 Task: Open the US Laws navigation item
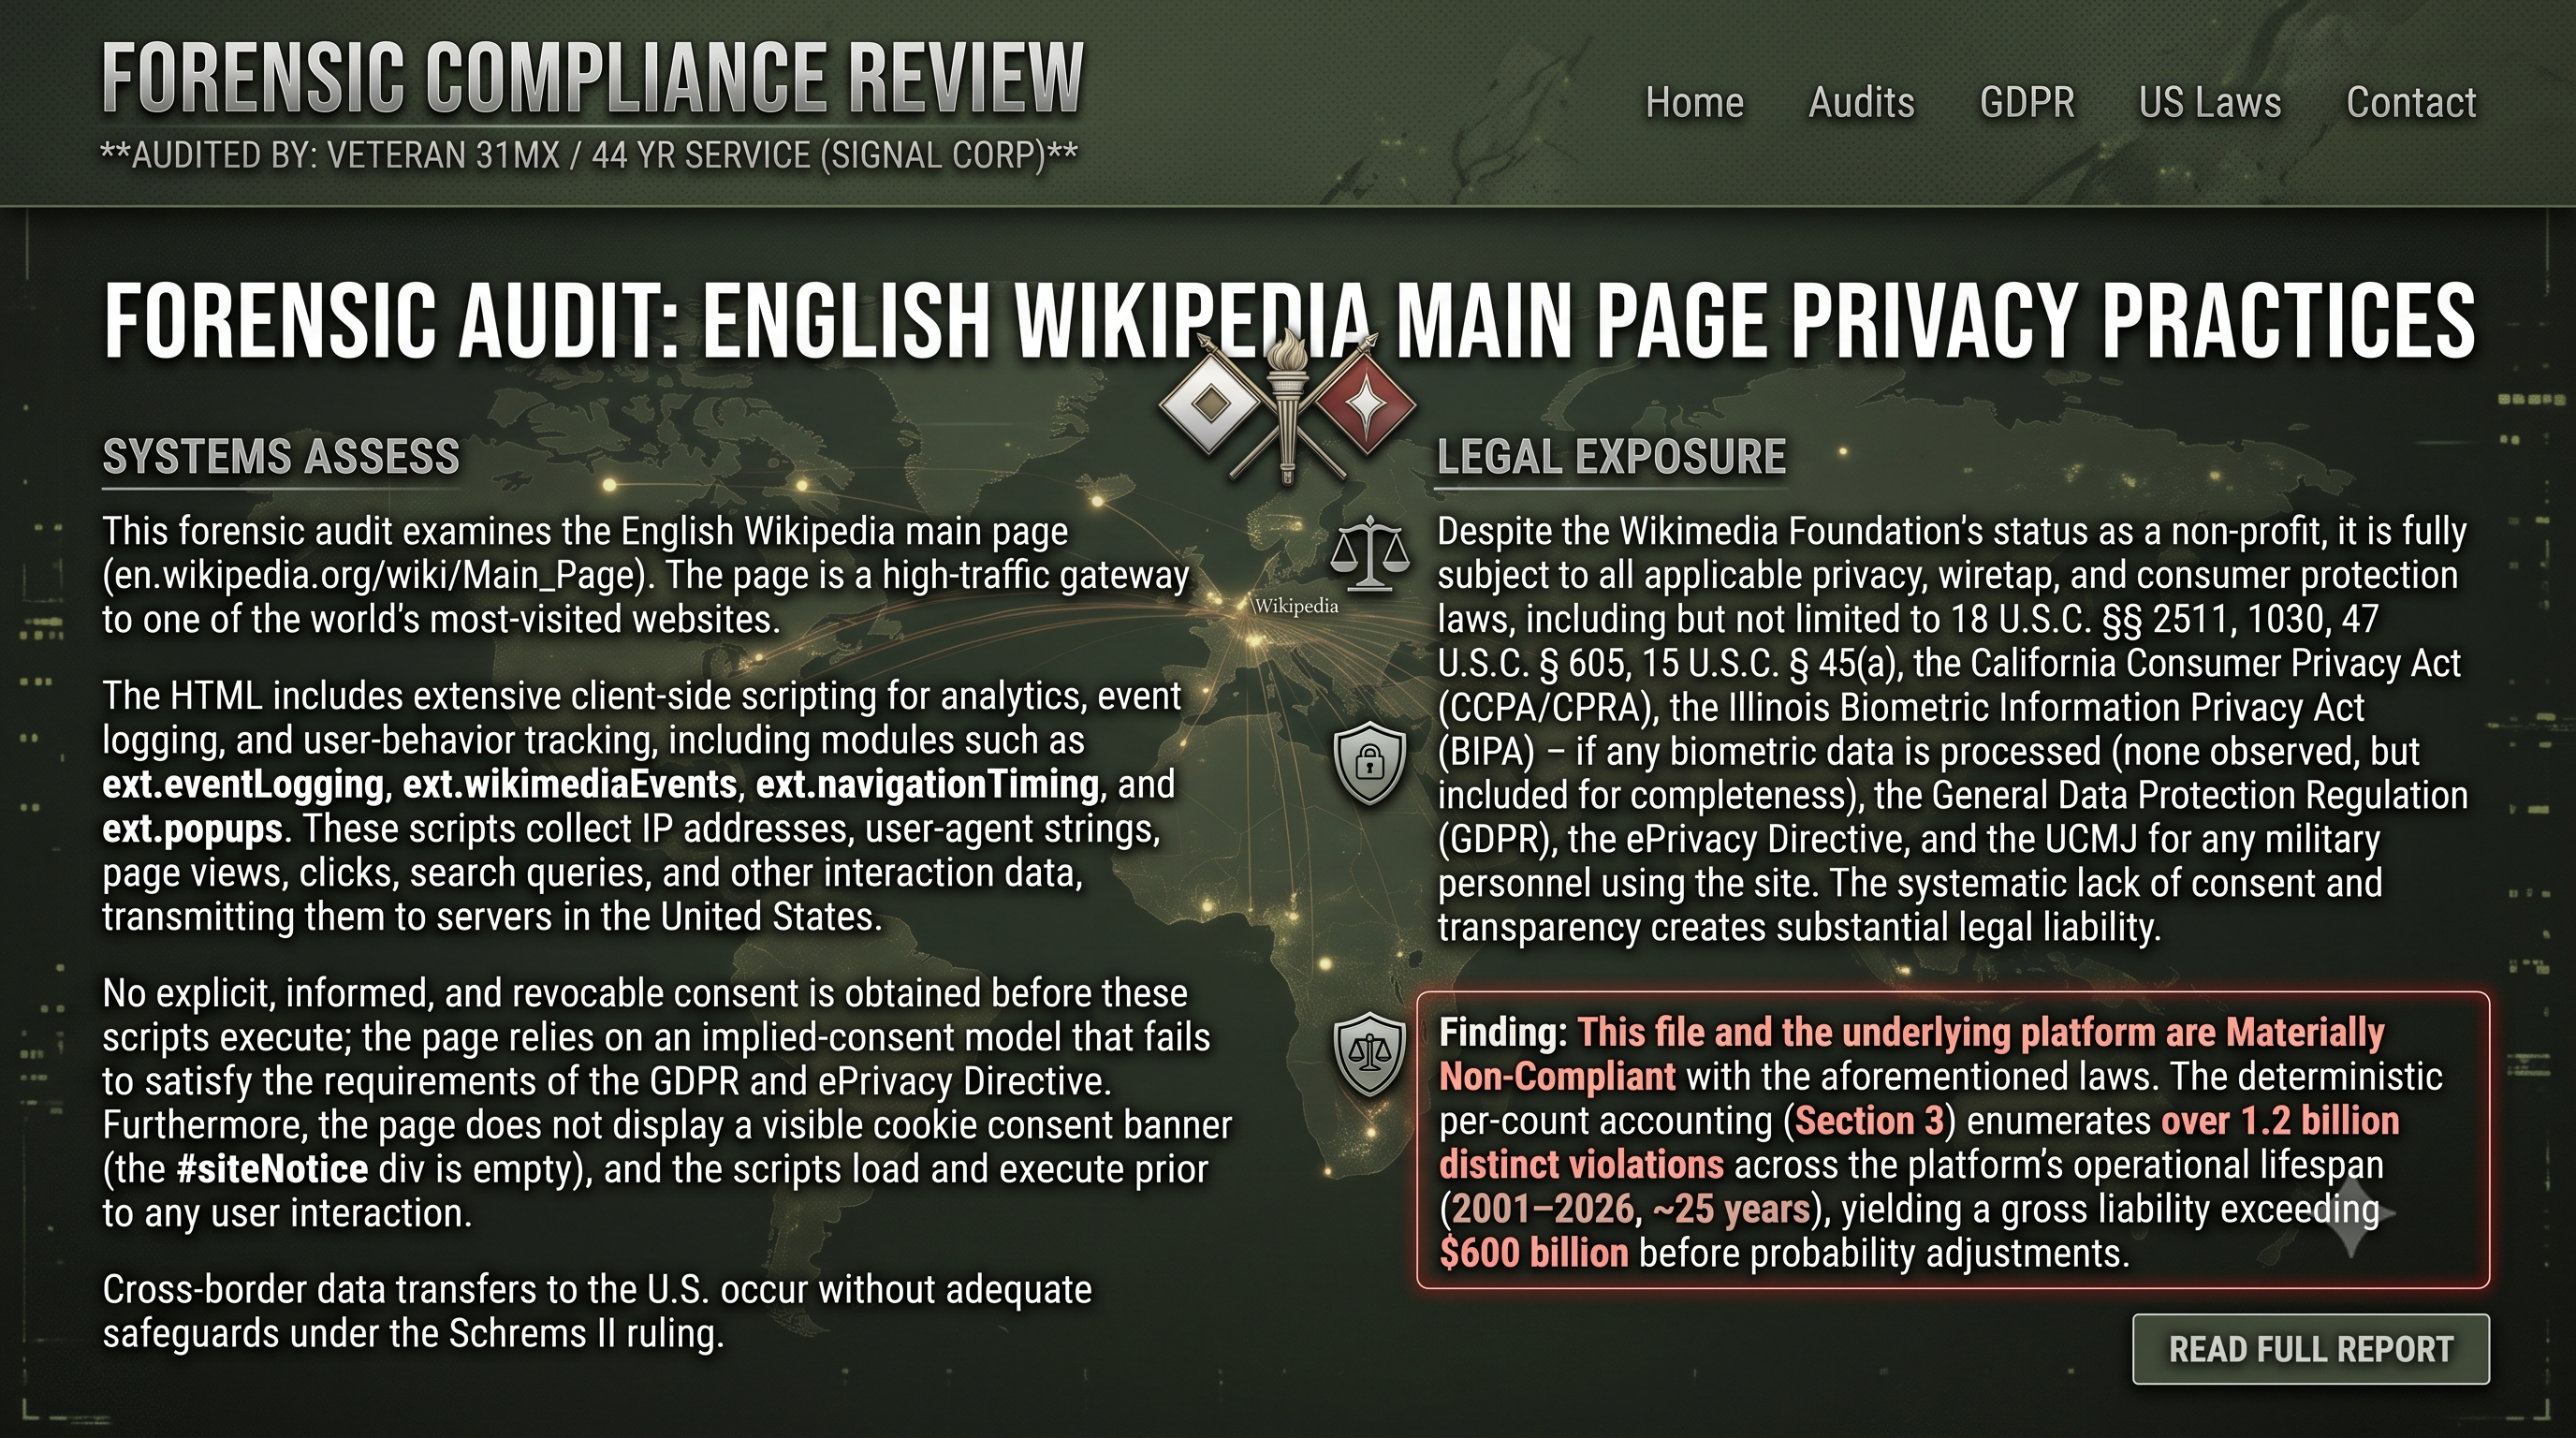2210,102
